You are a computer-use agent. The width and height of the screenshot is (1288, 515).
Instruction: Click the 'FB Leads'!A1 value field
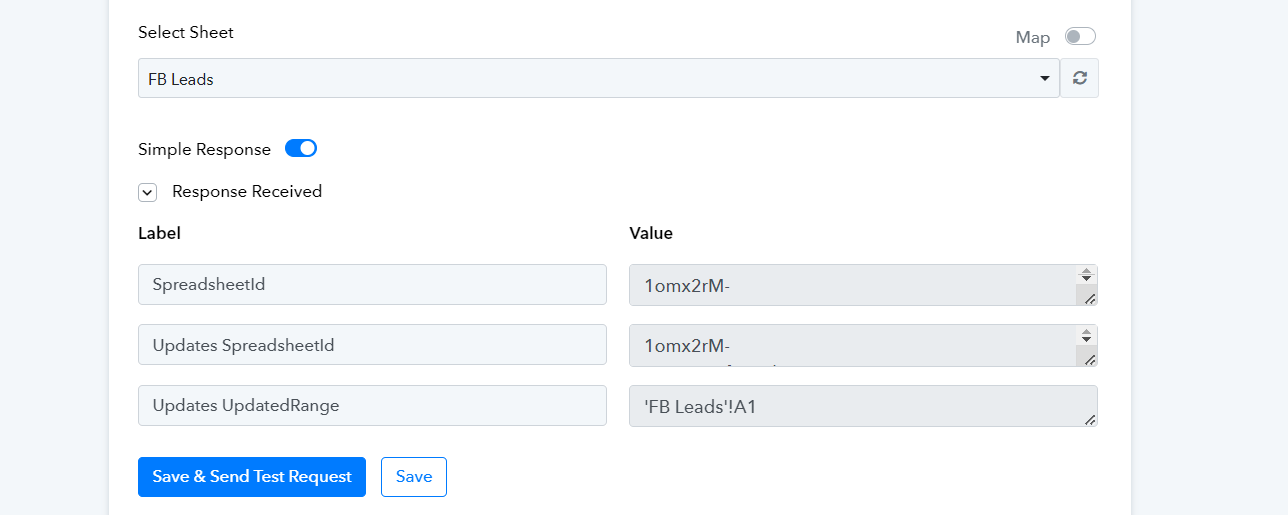(x=863, y=406)
